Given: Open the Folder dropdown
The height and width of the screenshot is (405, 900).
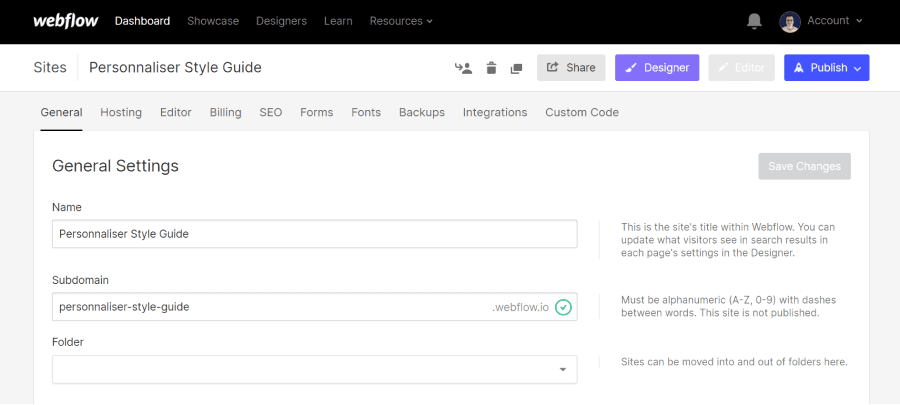Looking at the screenshot, I should pyautogui.click(x=315, y=369).
